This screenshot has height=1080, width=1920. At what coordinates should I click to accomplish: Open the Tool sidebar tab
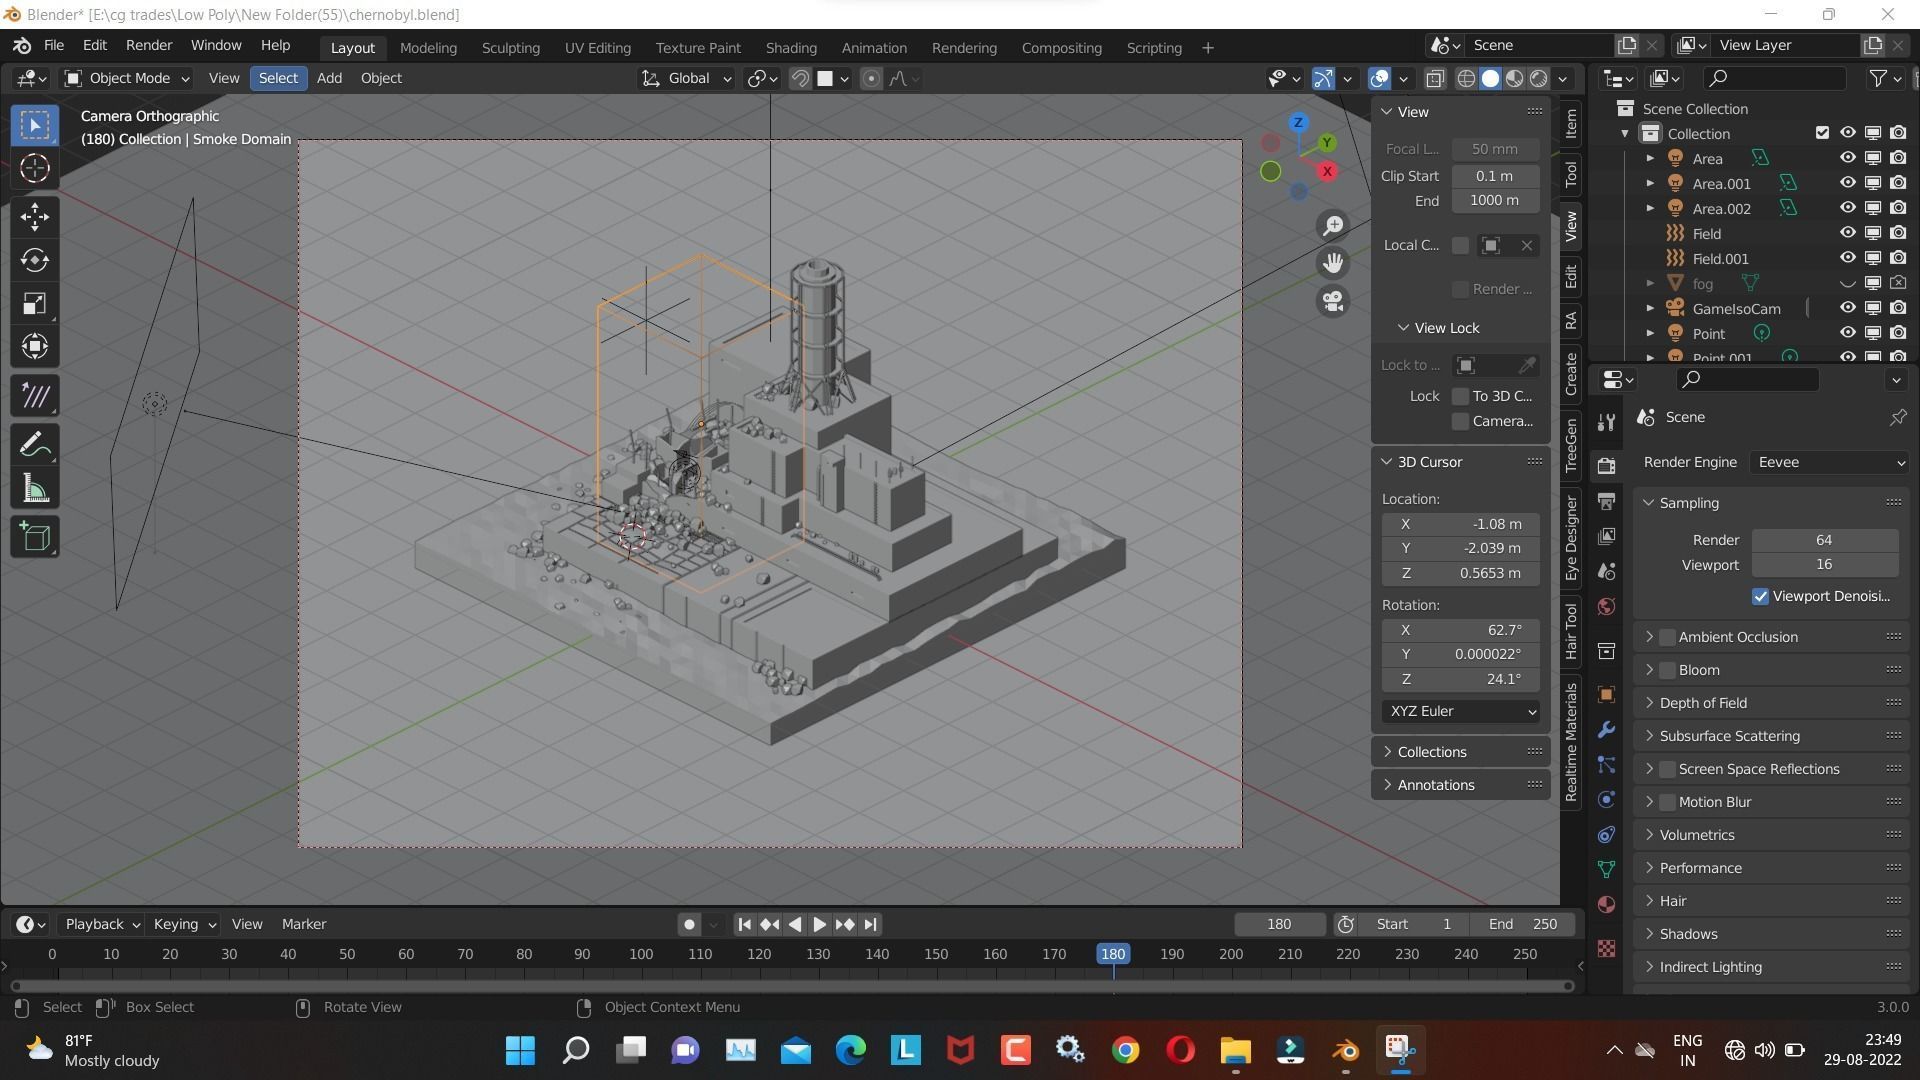(x=1571, y=174)
